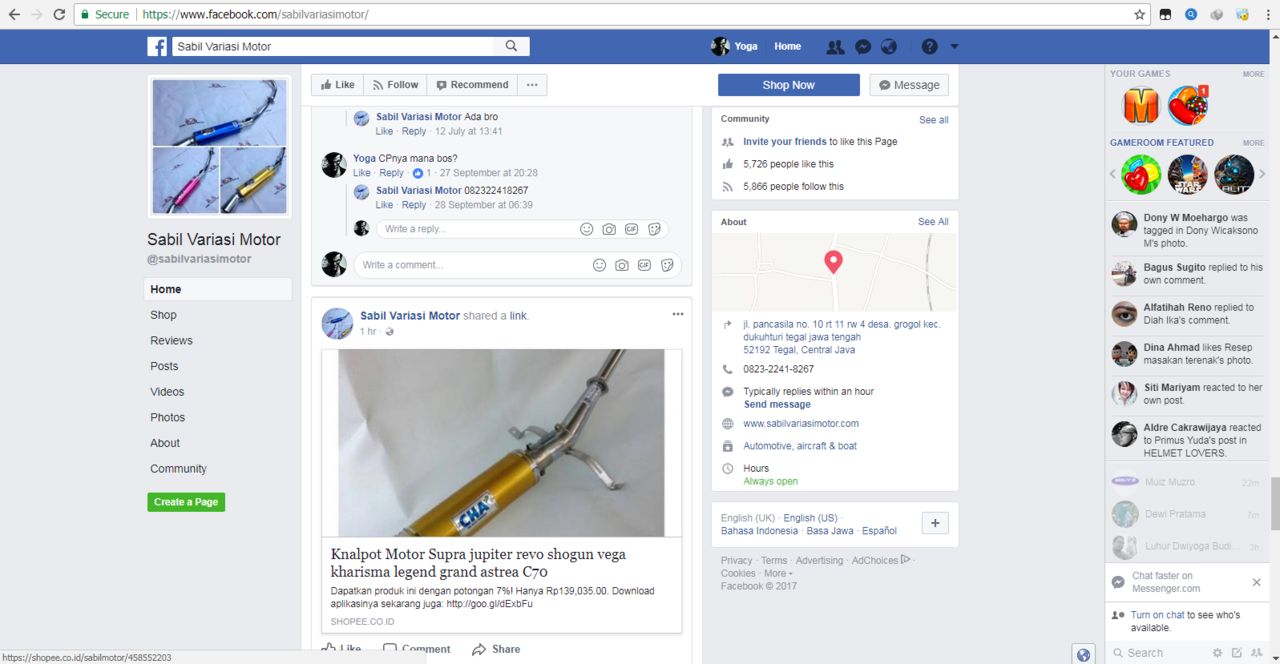
Task: Click the Recommend button
Action: pos(472,85)
